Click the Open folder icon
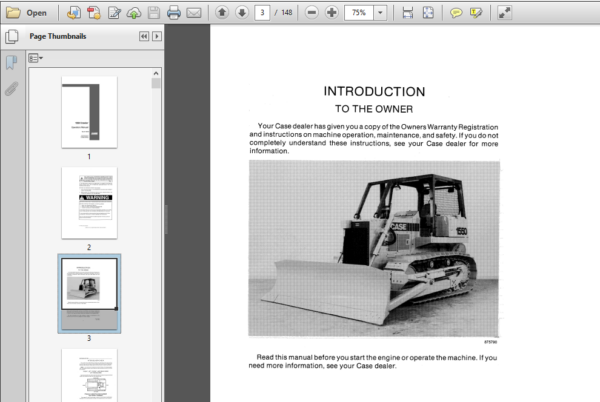Image resolution: width=600 pixels, height=402 pixels. 13,13
